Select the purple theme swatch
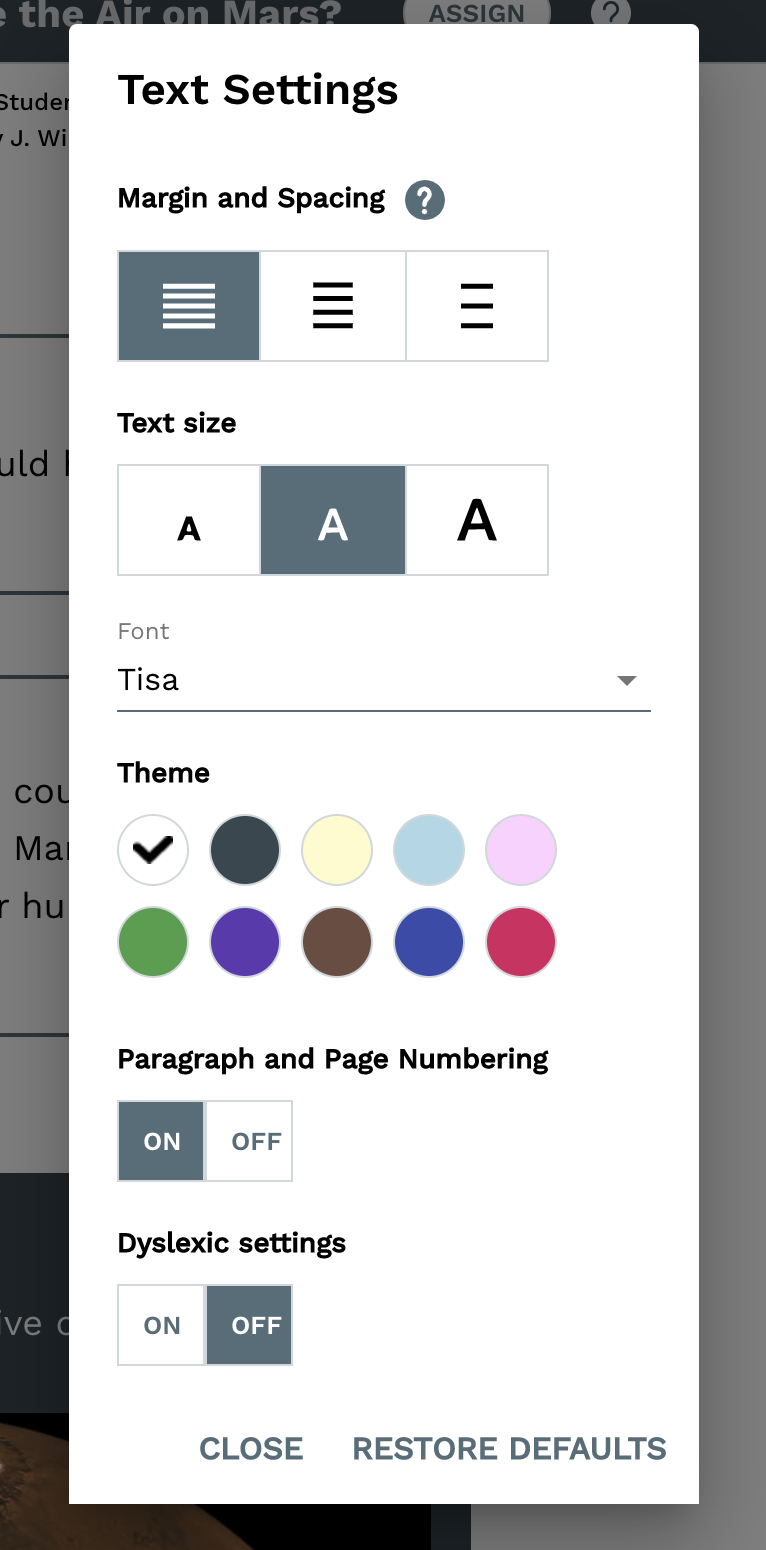This screenshot has width=766, height=1550. 245,942
